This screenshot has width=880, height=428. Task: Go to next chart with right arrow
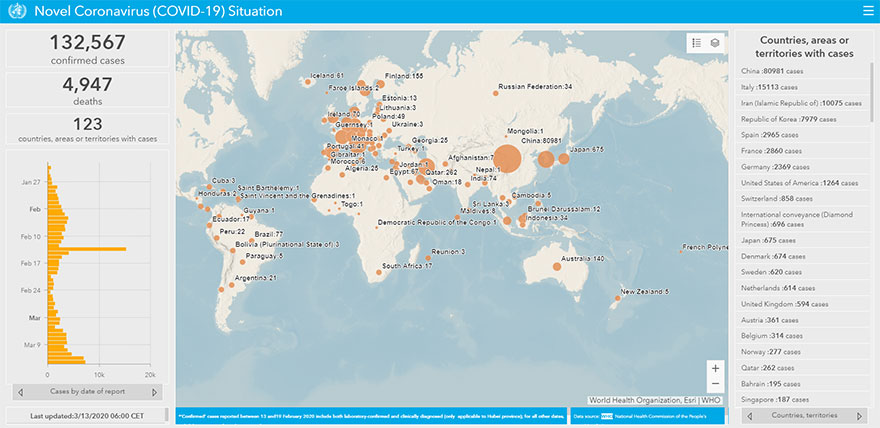tap(160, 390)
